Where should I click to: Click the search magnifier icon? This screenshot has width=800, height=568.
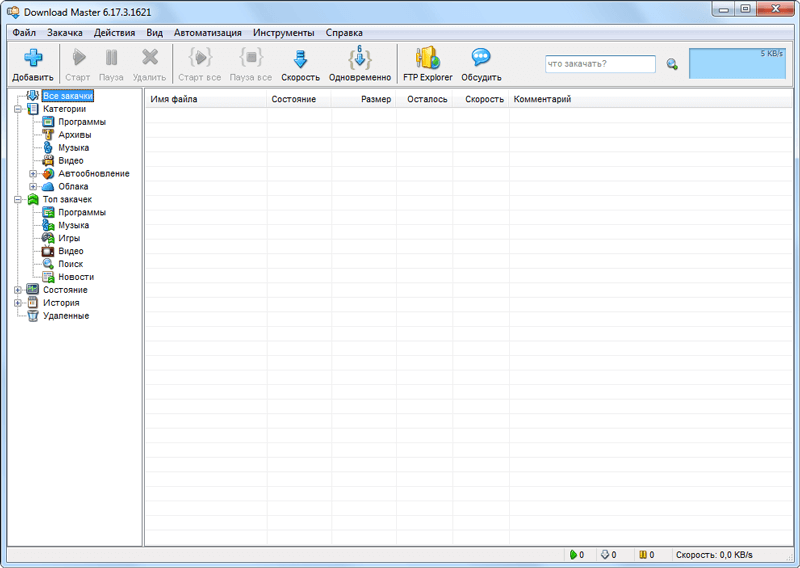pyautogui.click(x=672, y=64)
